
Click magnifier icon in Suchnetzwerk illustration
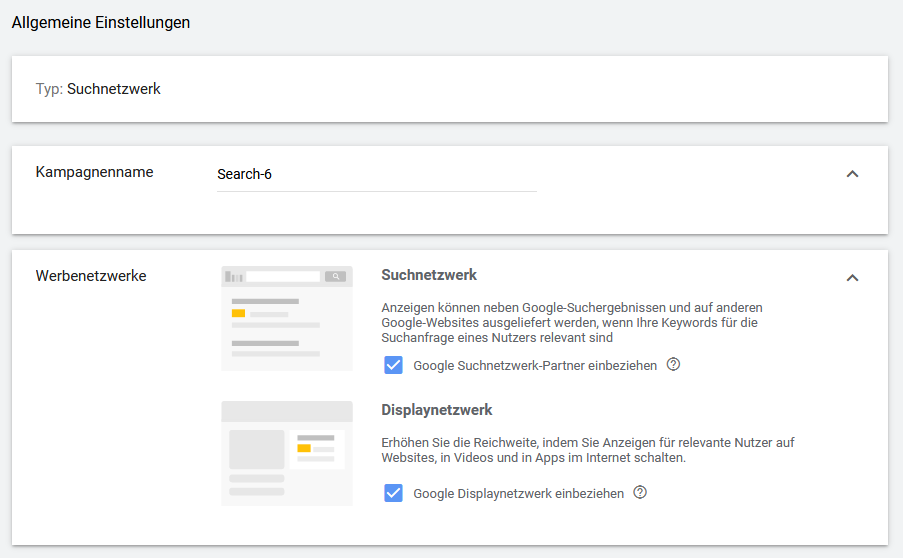337,276
